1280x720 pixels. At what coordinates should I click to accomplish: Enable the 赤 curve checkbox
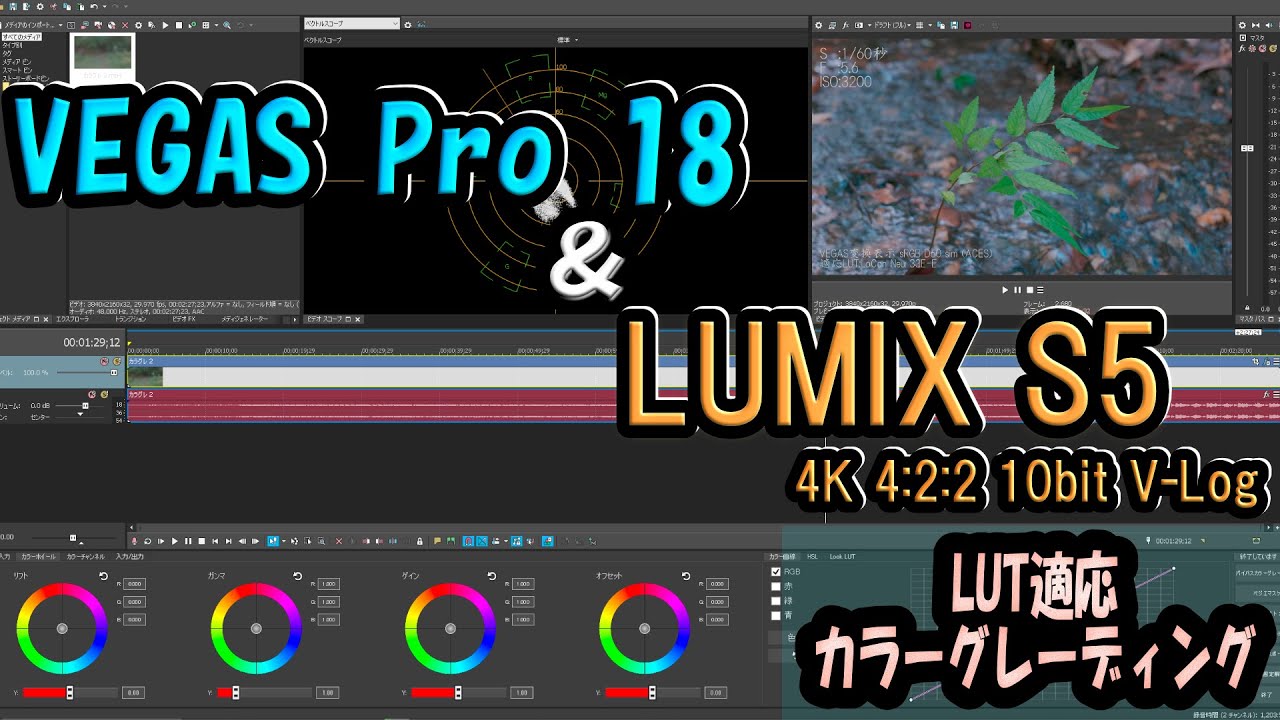[x=775, y=587]
